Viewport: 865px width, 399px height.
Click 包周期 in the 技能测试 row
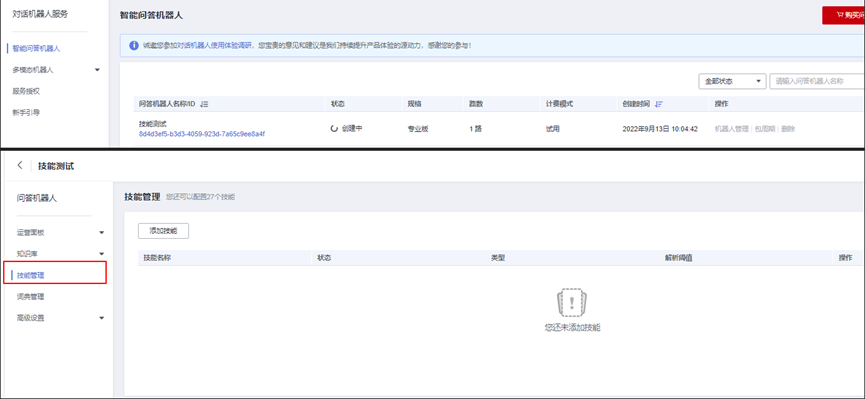[765, 129]
